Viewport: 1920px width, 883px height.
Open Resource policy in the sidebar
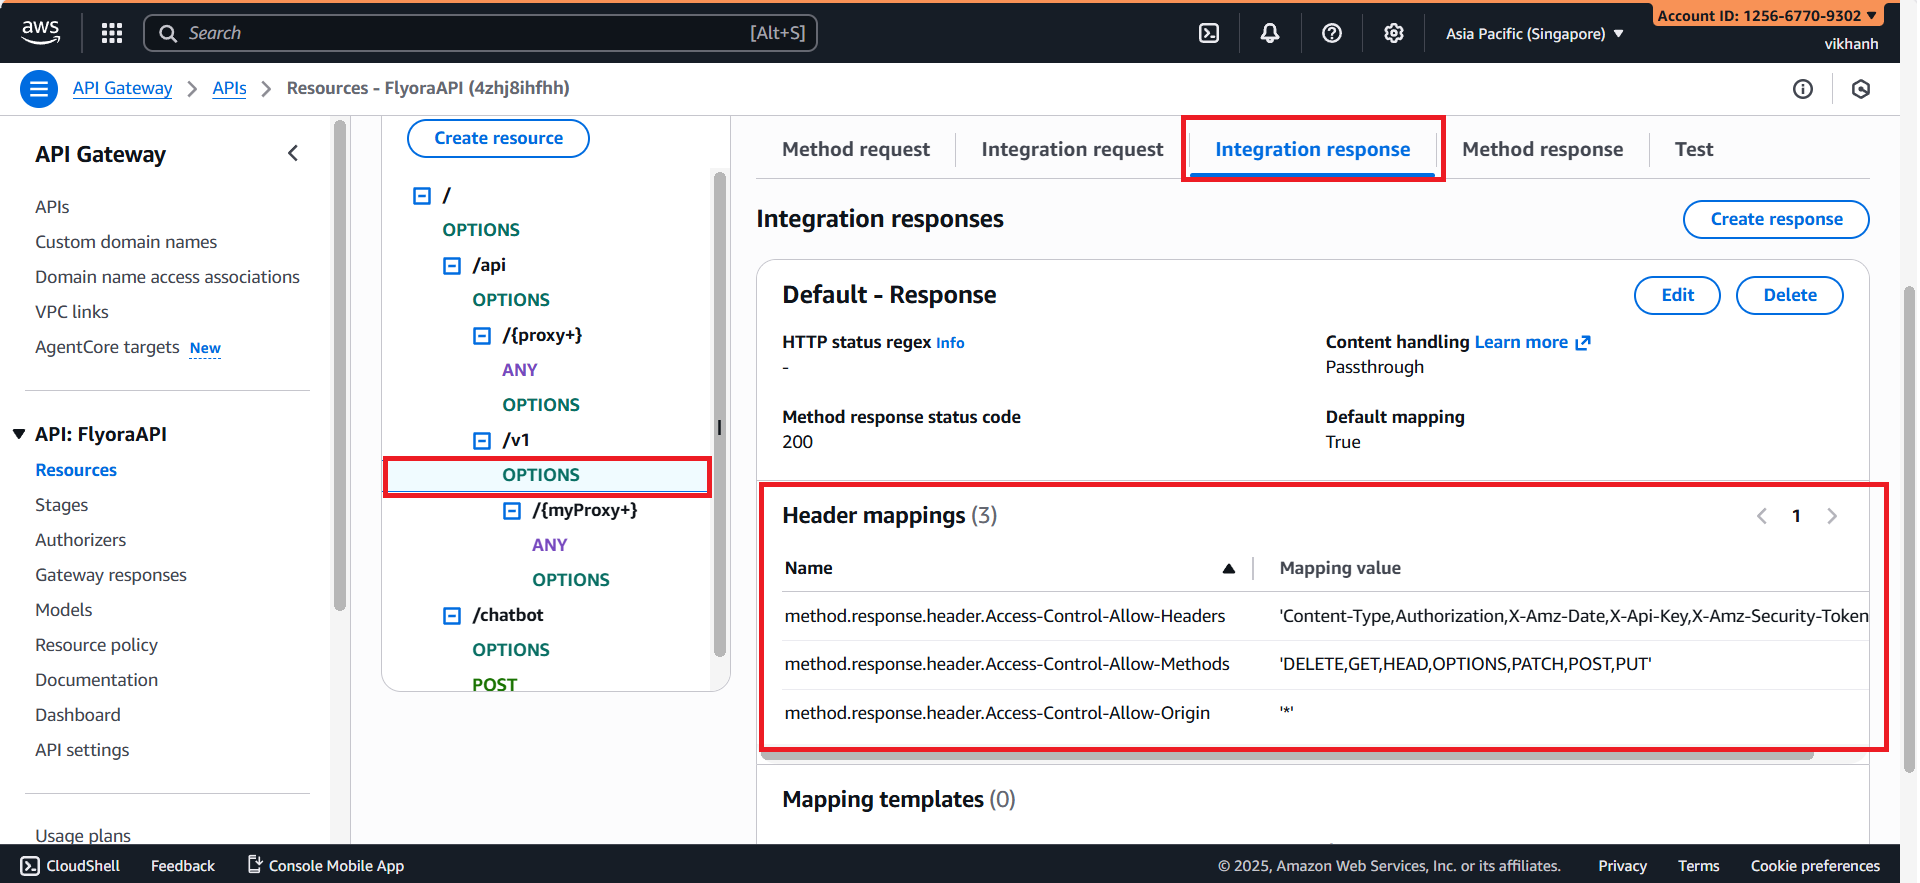pyautogui.click(x=97, y=645)
